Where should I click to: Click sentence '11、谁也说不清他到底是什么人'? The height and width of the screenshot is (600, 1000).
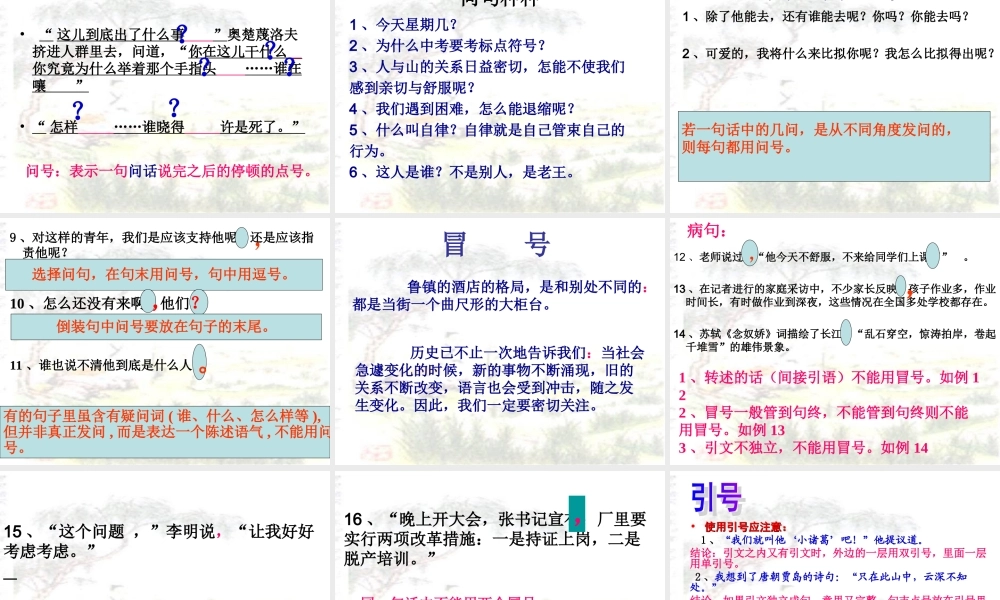pyautogui.click(x=107, y=365)
